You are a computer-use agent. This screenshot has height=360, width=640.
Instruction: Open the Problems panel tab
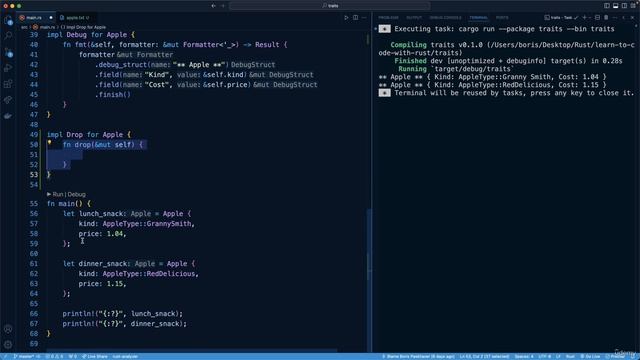point(388,18)
